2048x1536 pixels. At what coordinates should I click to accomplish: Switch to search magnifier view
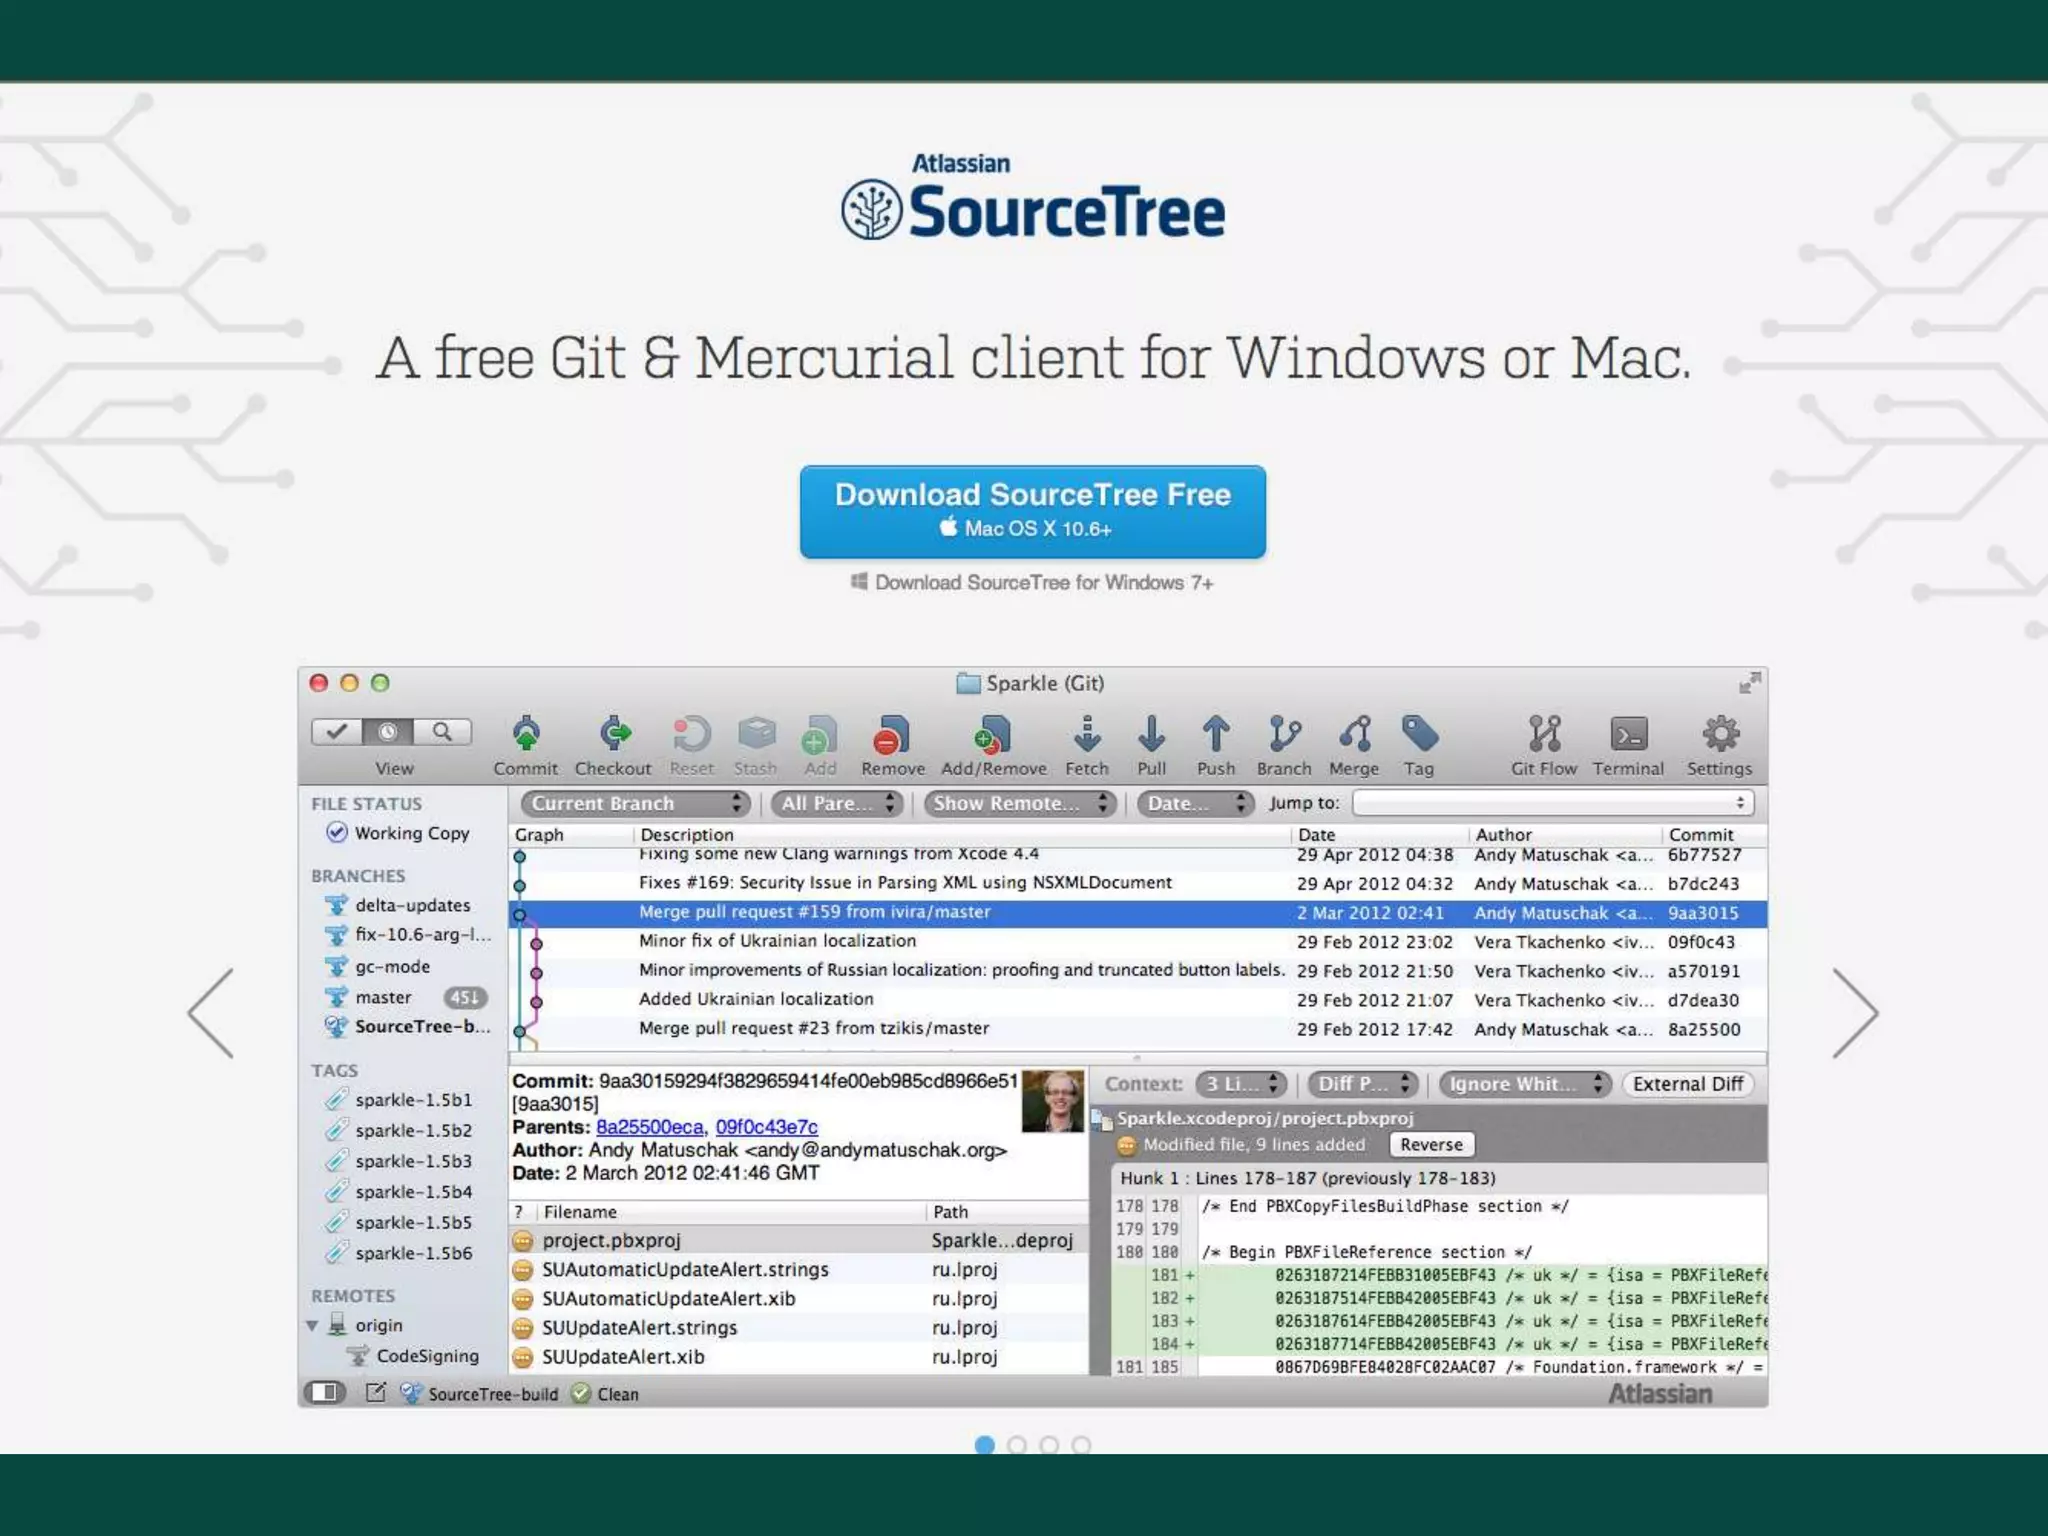coord(442,732)
